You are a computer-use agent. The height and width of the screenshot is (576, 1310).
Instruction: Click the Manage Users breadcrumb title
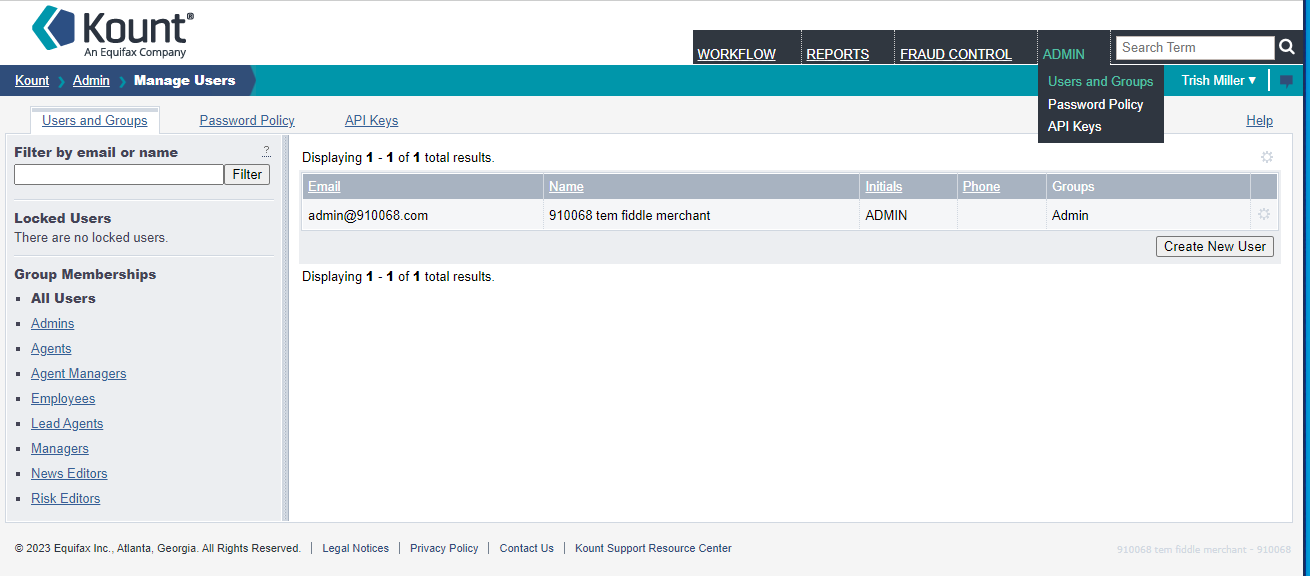point(185,80)
